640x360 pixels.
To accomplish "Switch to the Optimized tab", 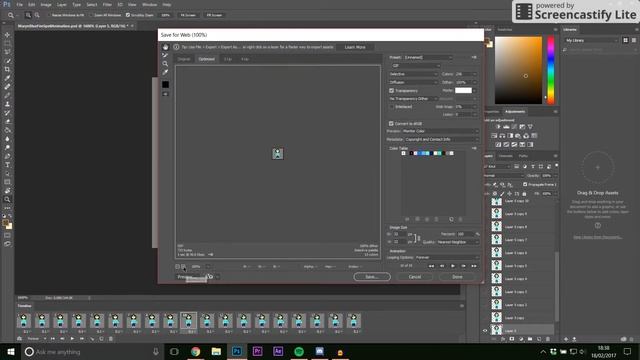I will [x=207, y=59].
